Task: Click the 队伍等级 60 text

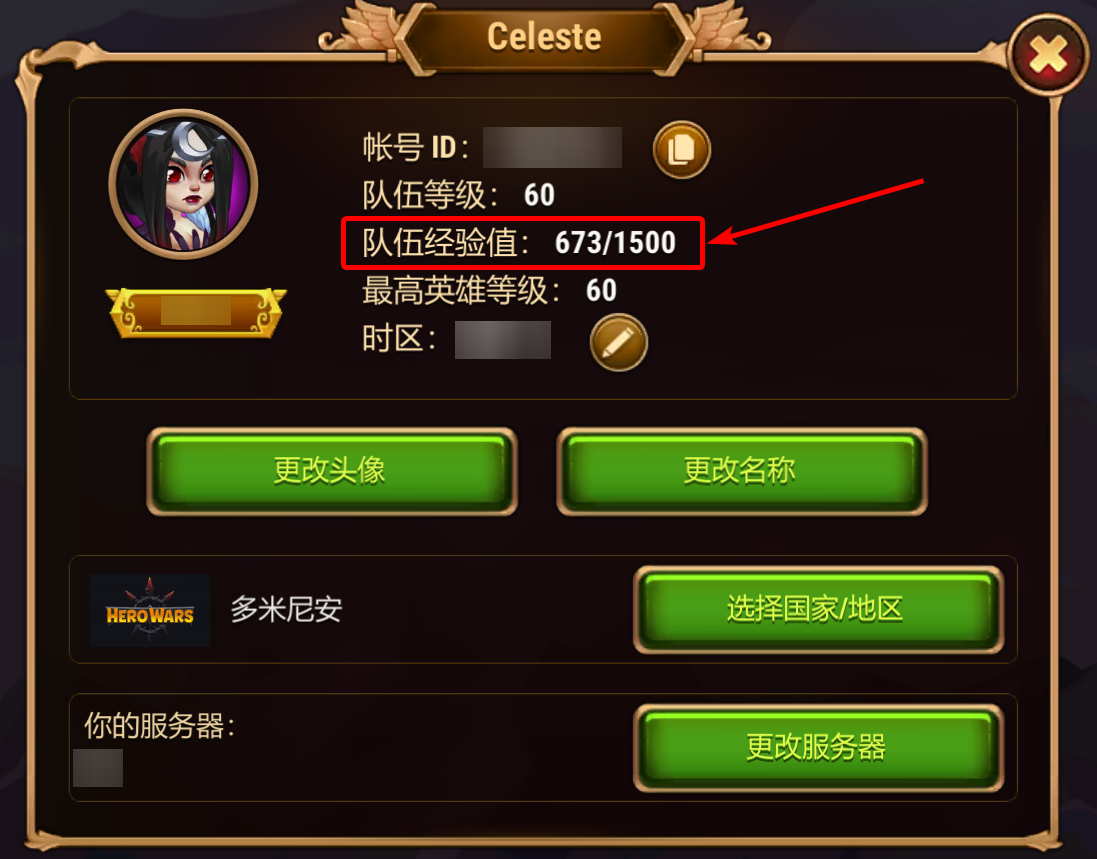Action: tap(458, 195)
